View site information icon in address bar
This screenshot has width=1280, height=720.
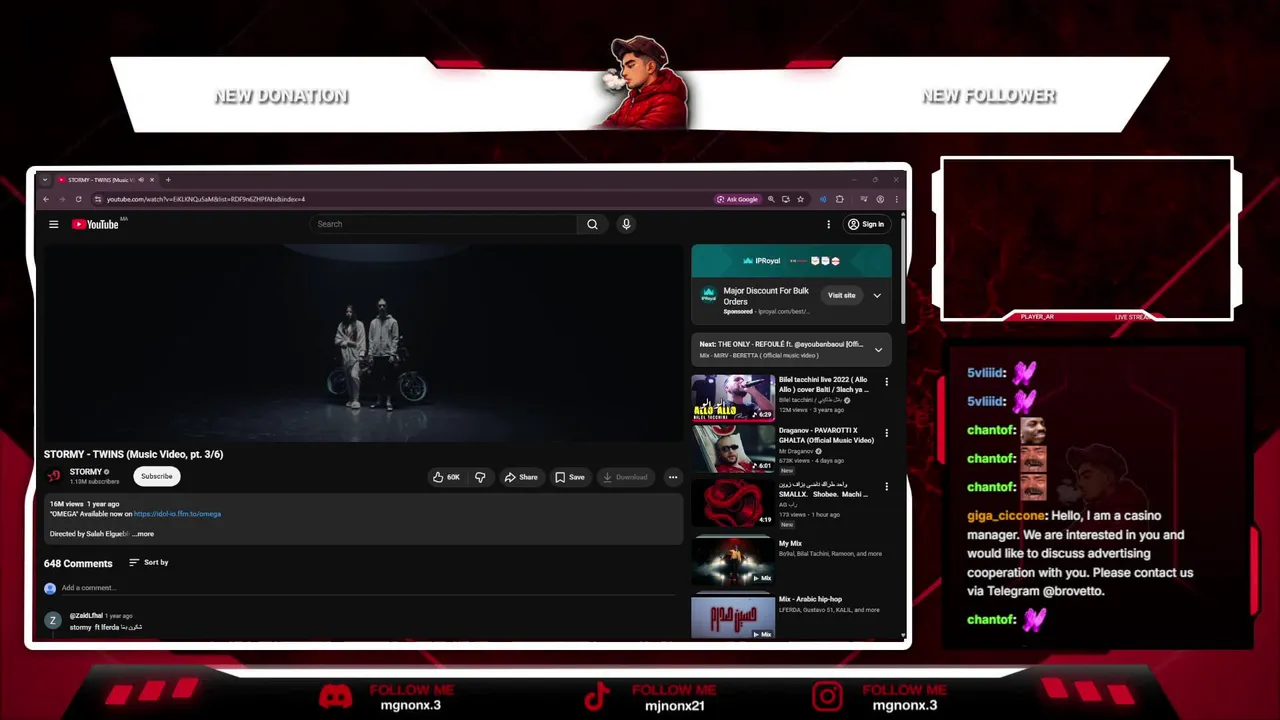click(x=97, y=199)
